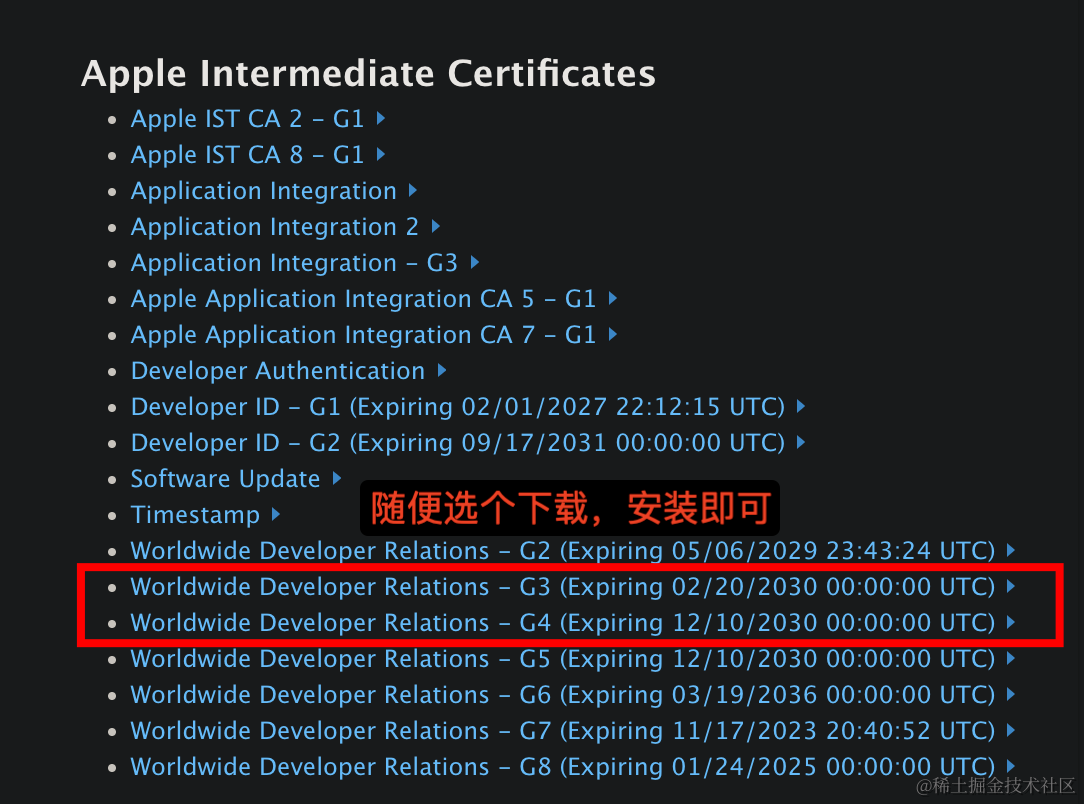The width and height of the screenshot is (1084, 804).
Task: Click arrow icon after Application Integration – G3
Action: pyautogui.click(x=474, y=262)
